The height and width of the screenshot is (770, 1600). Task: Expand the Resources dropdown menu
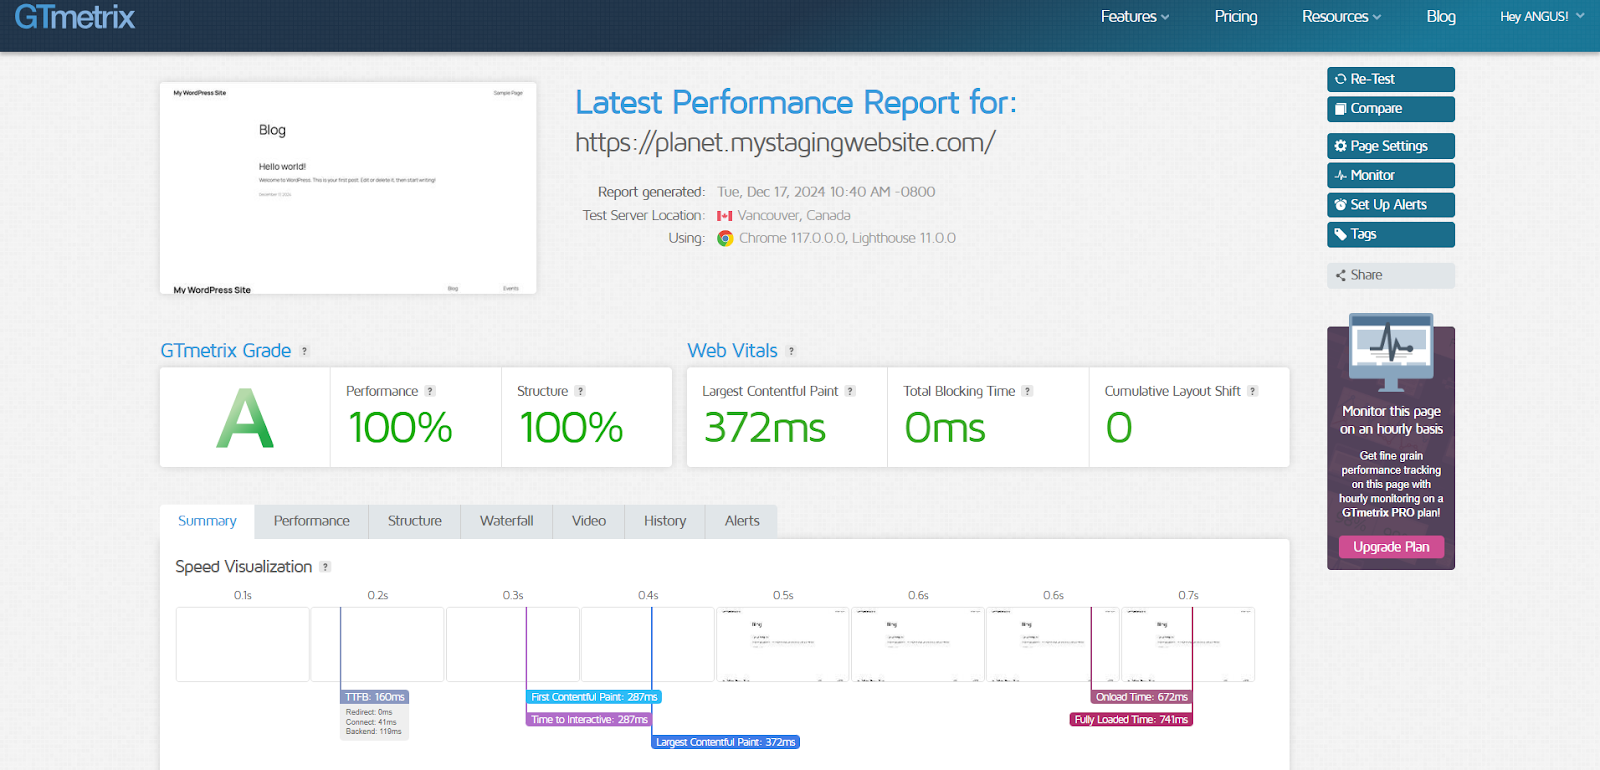tap(1341, 17)
